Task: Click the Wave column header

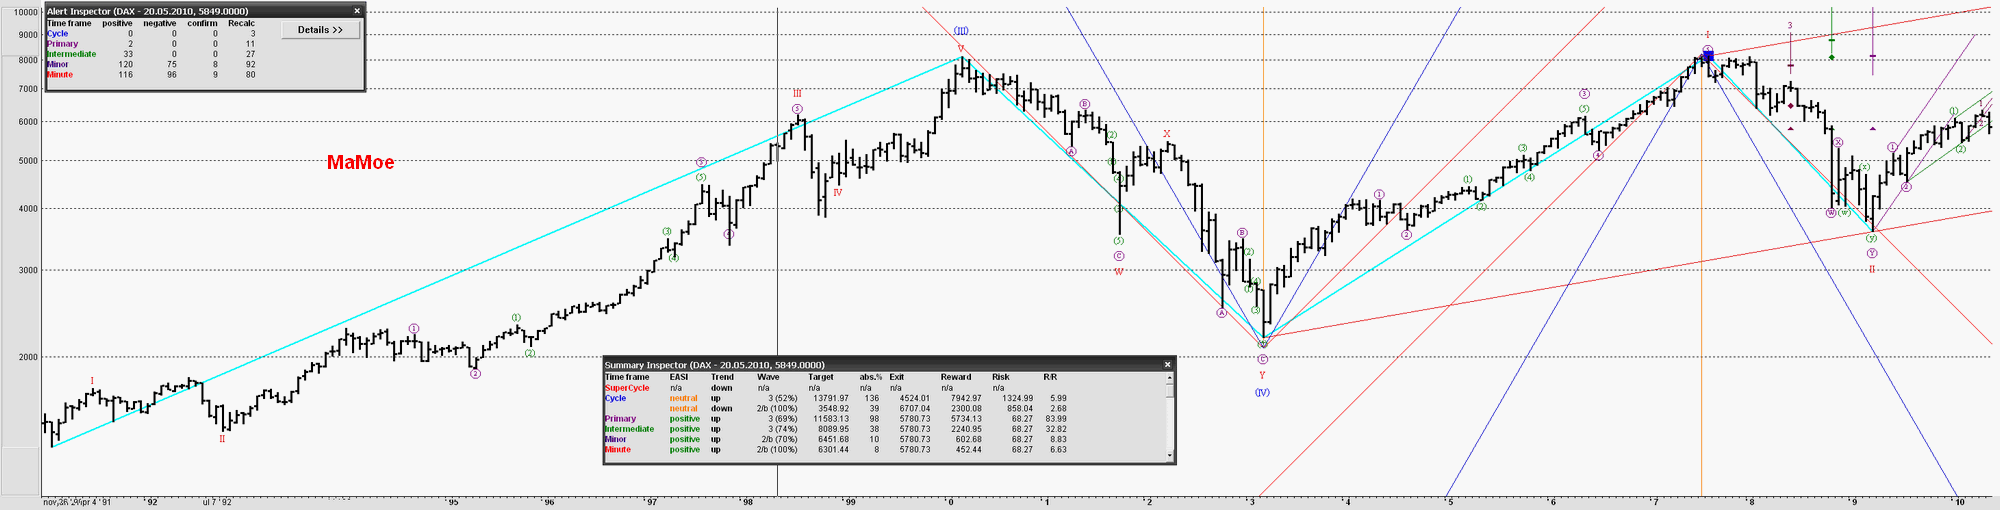Action: click(769, 377)
